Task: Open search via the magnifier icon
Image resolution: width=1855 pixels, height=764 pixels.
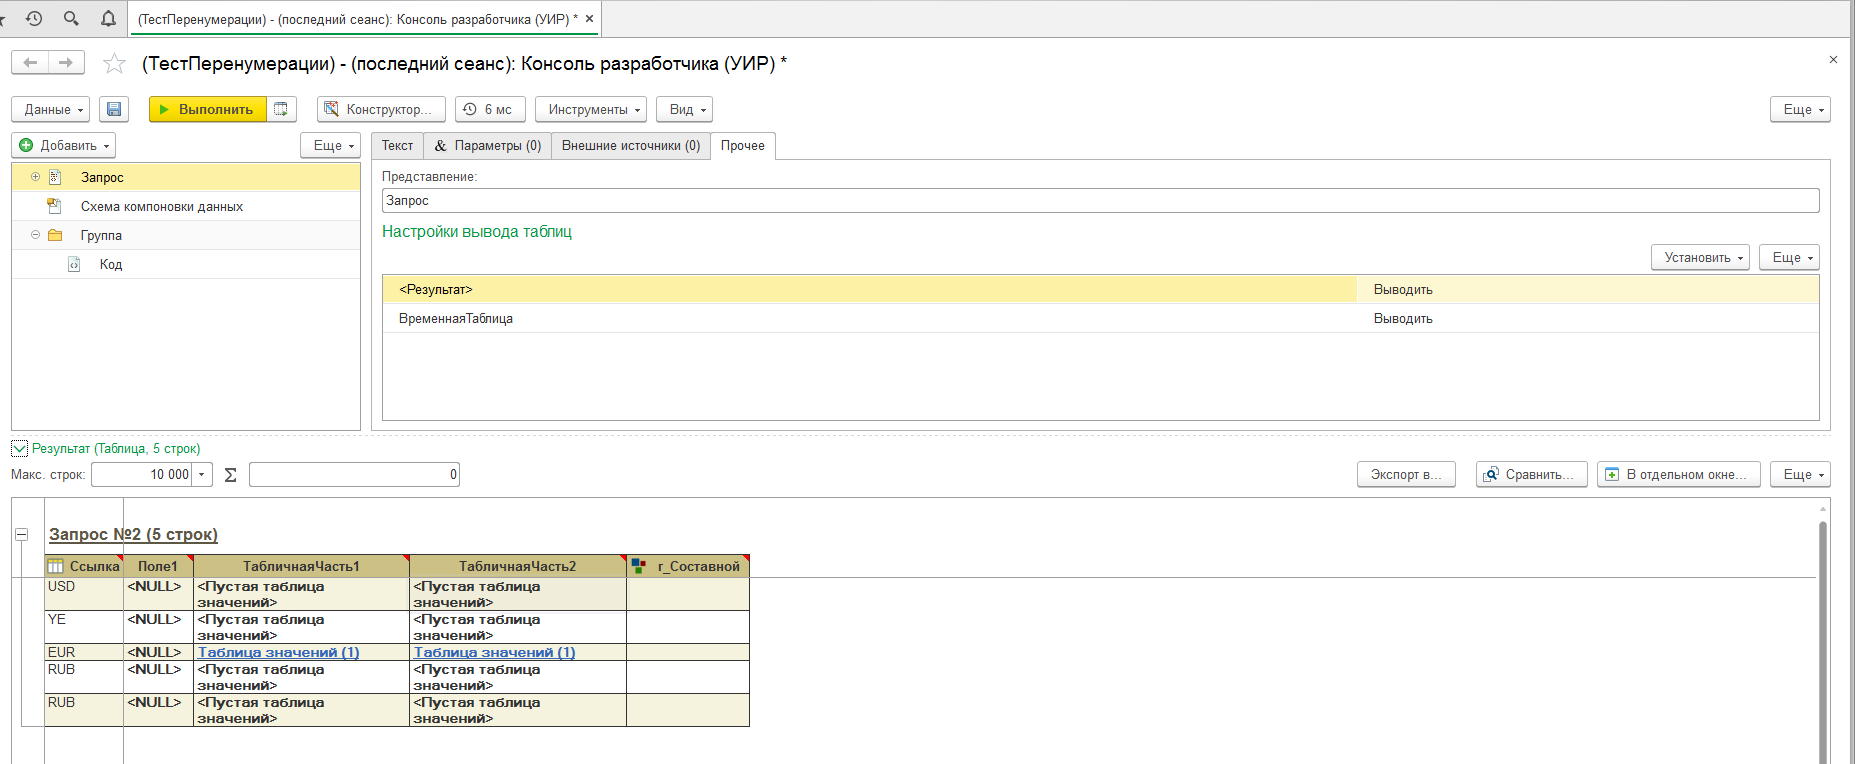Action: click(x=71, y=18)
